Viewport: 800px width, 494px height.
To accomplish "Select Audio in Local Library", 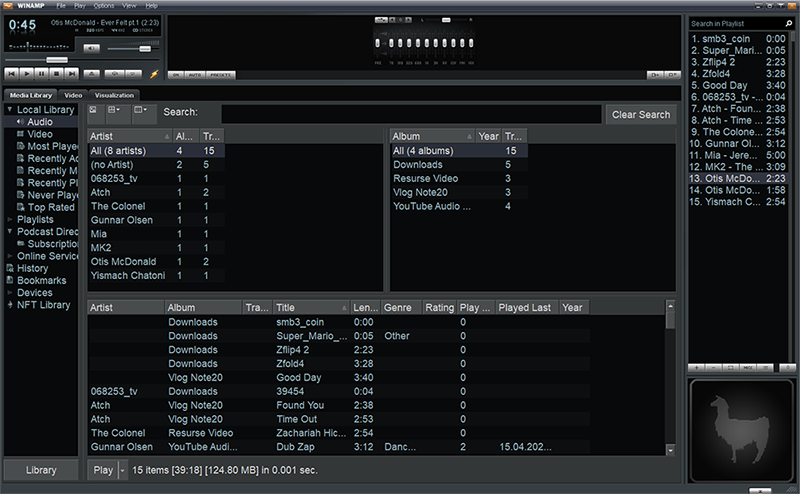I will pyautogui.click(x=40, y=122).
